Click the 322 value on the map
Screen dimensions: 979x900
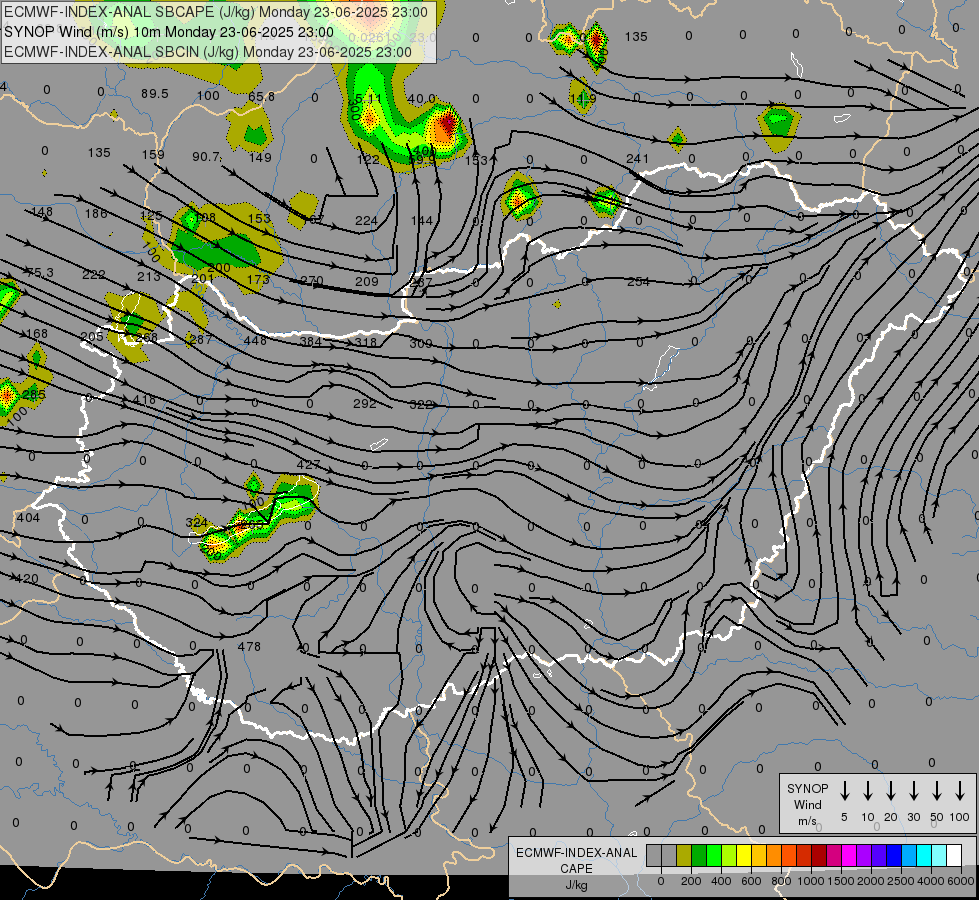(x=421, y=405)
